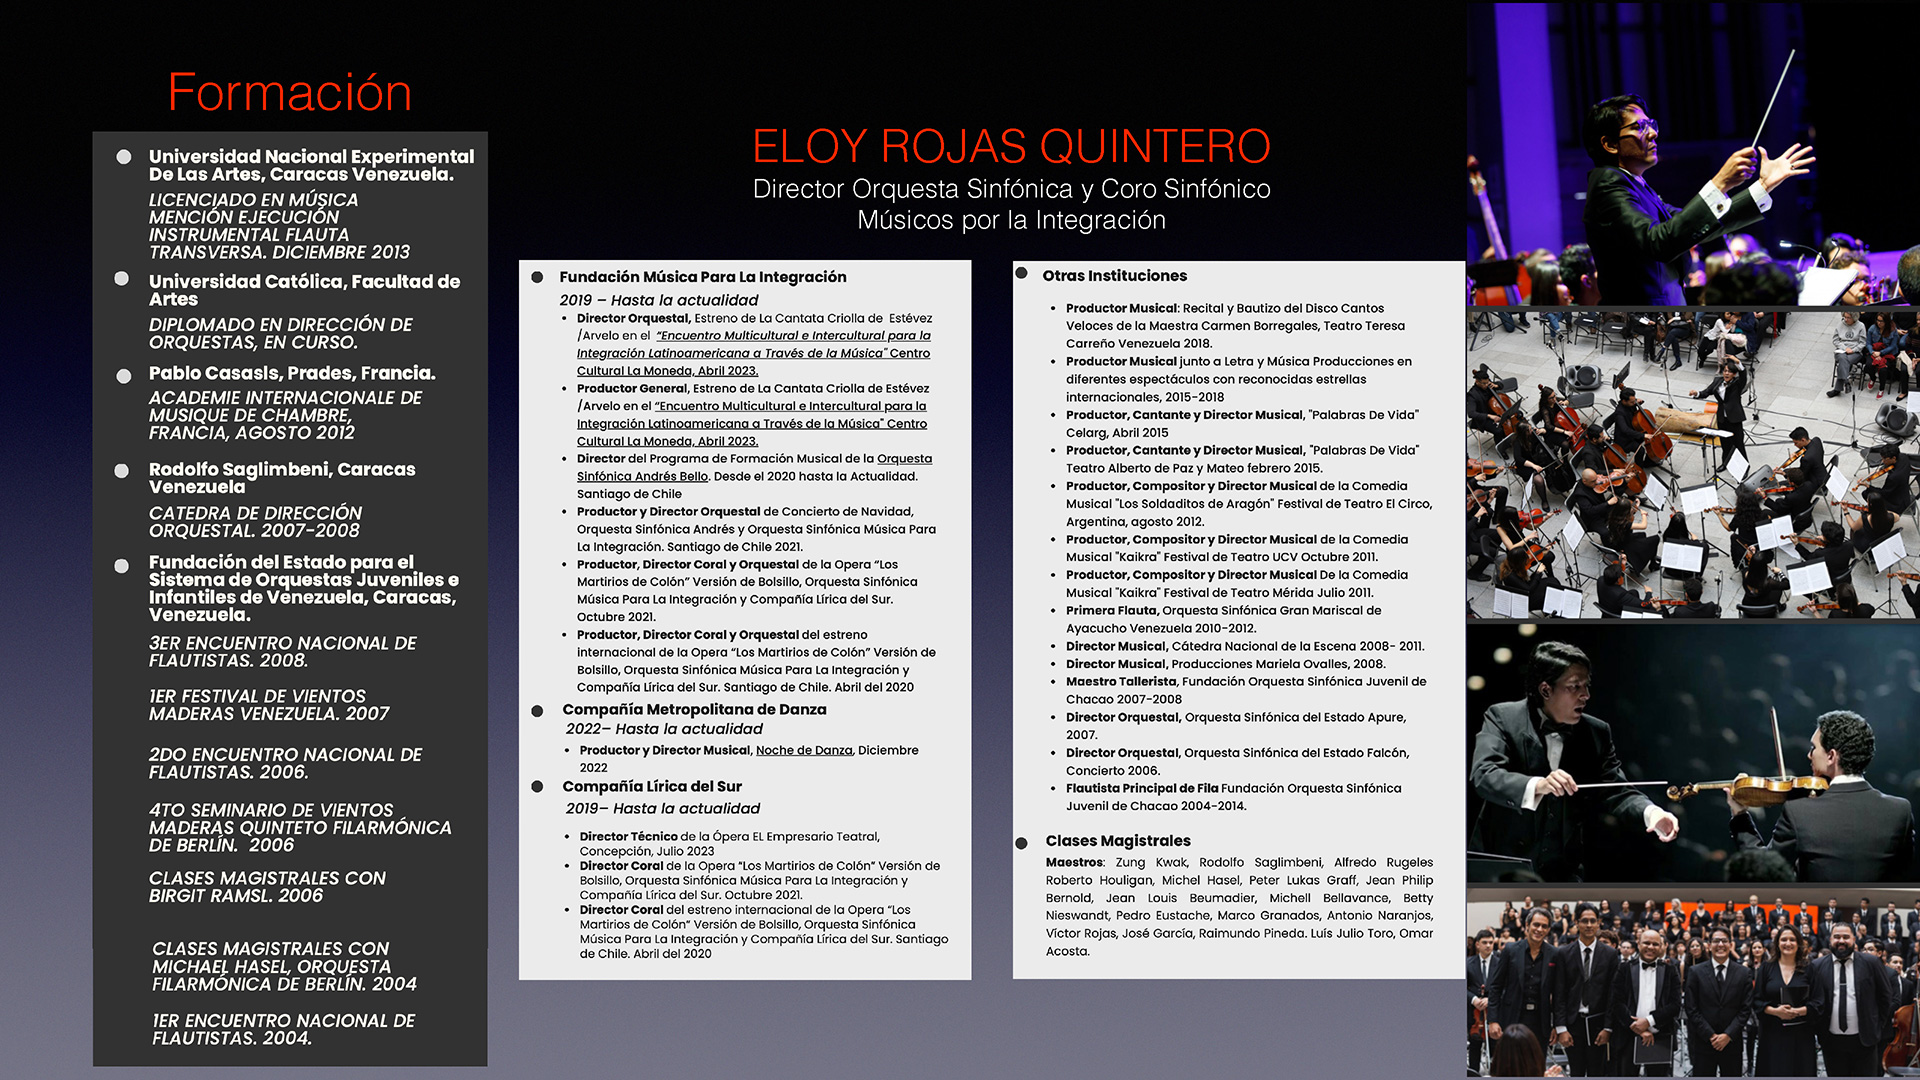Select '2DO ENCUENTRO NACIONAL DE FLAUTISTAS. 2006' text
The image size is (1920, 1080).
(x=285, y=763)
